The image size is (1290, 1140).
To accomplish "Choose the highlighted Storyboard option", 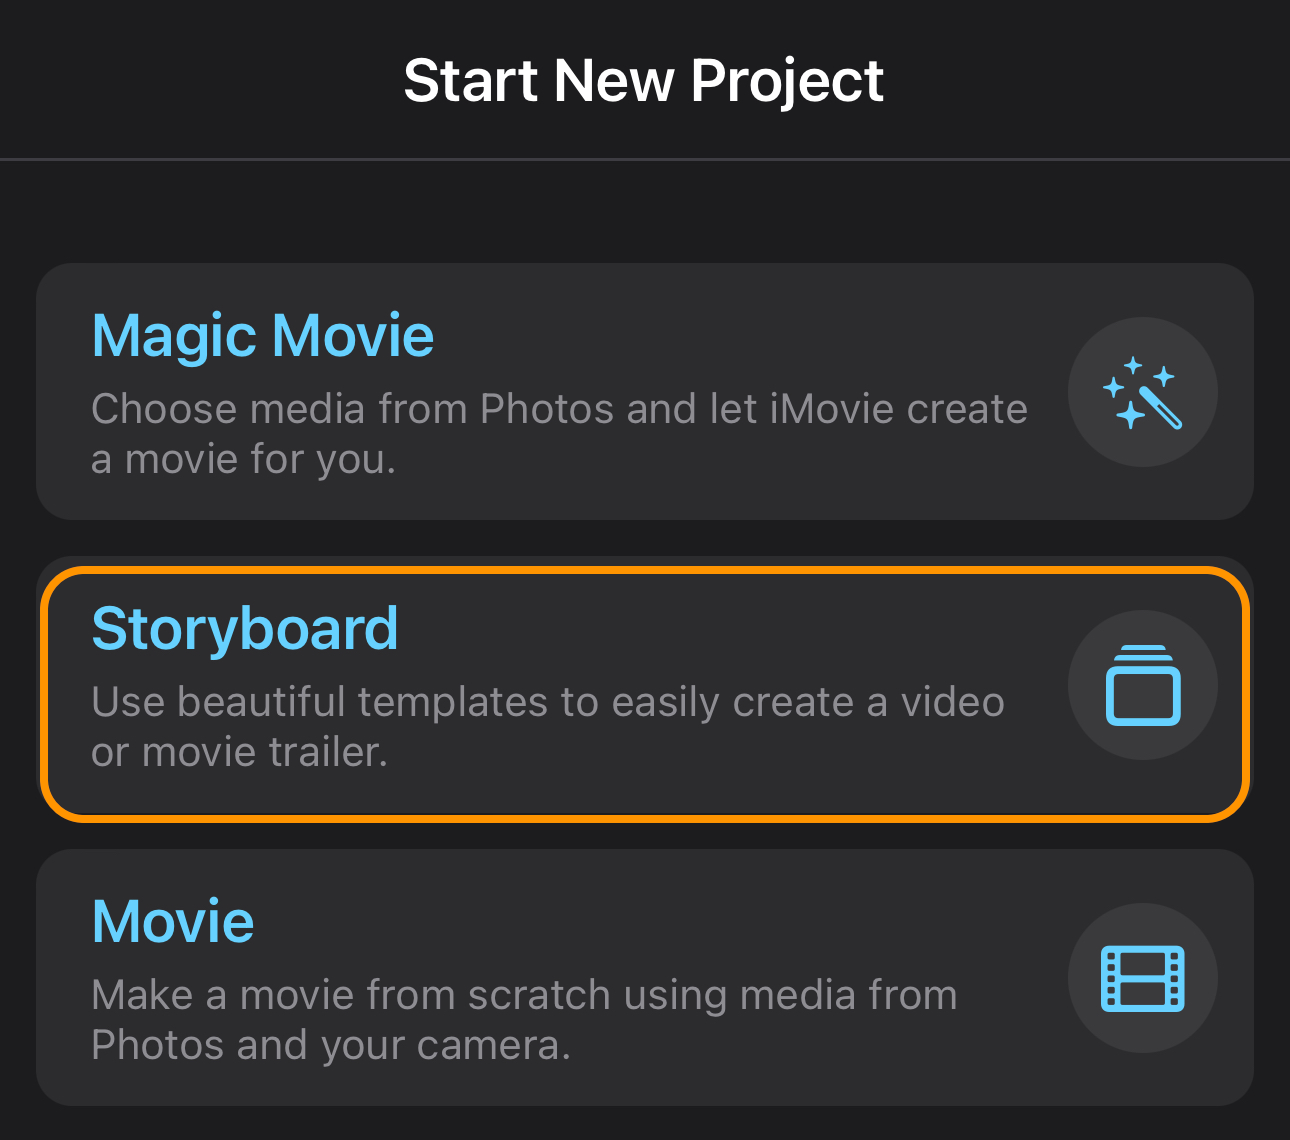I will tap(645, 694).
